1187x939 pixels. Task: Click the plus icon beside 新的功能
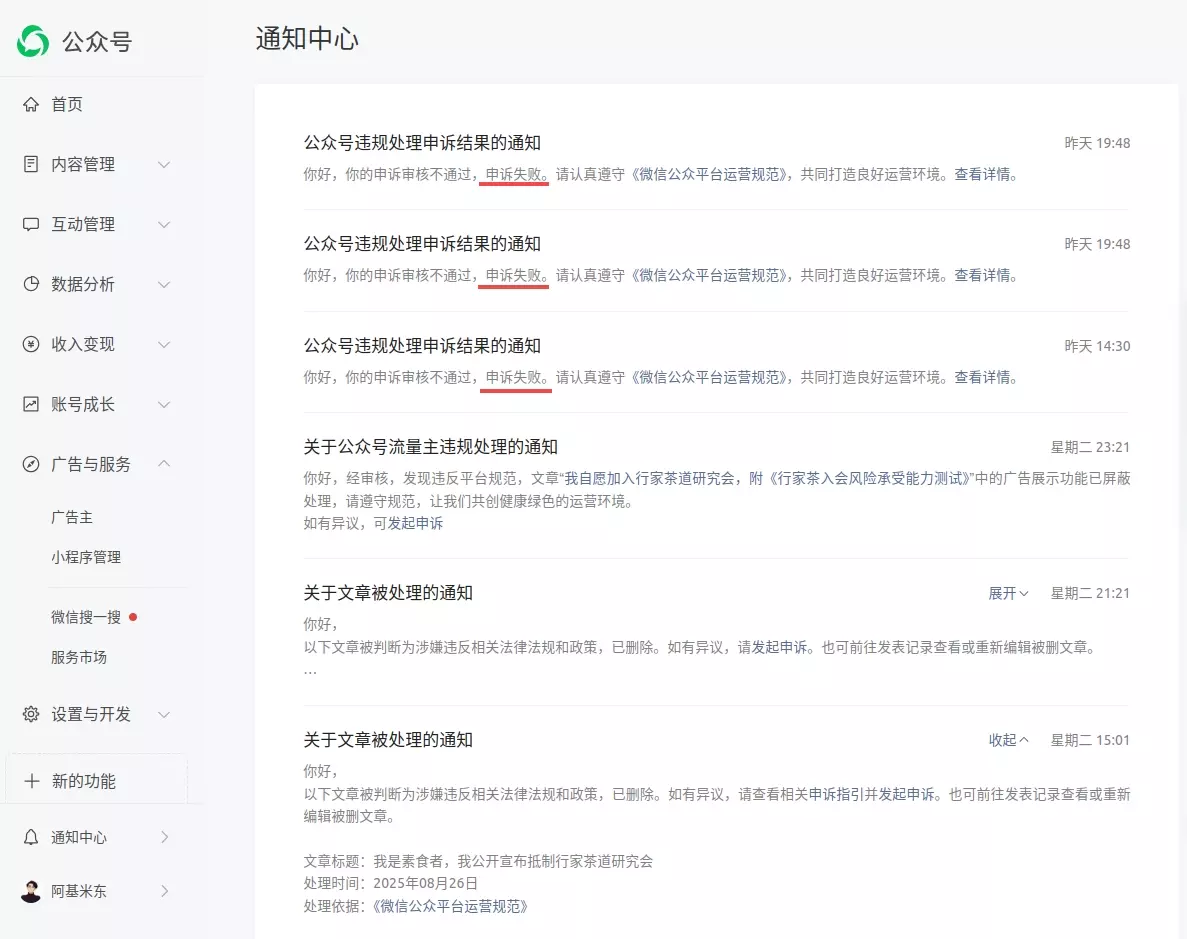pos(32,781)
